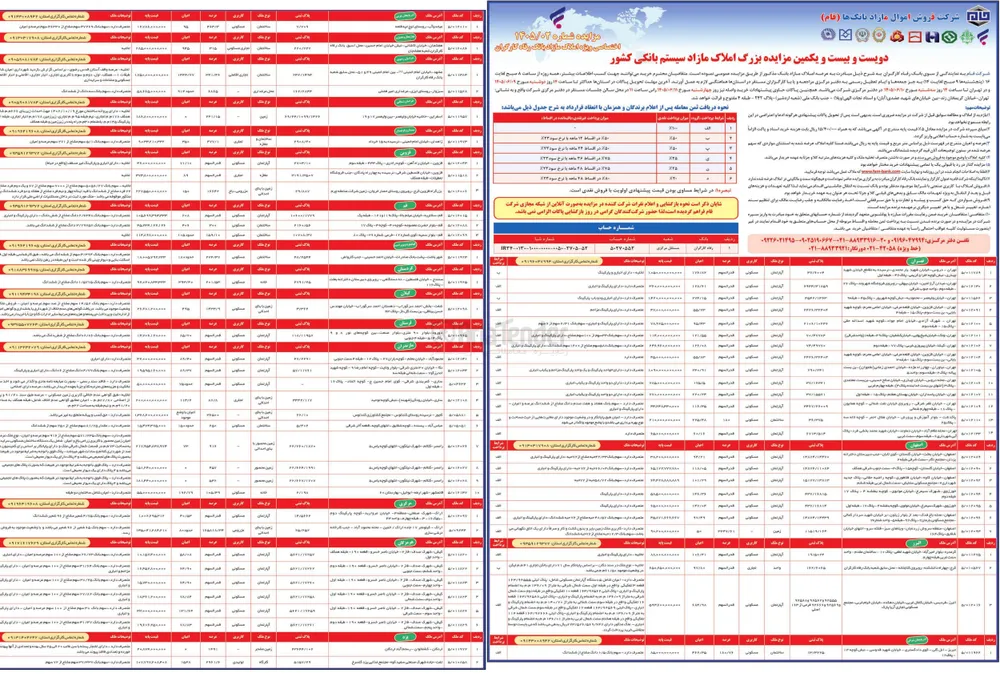Click the red headline about مزایده بزرگ املاک مازاد
This screenshot has height=674, width=1000.
point(749,59)
